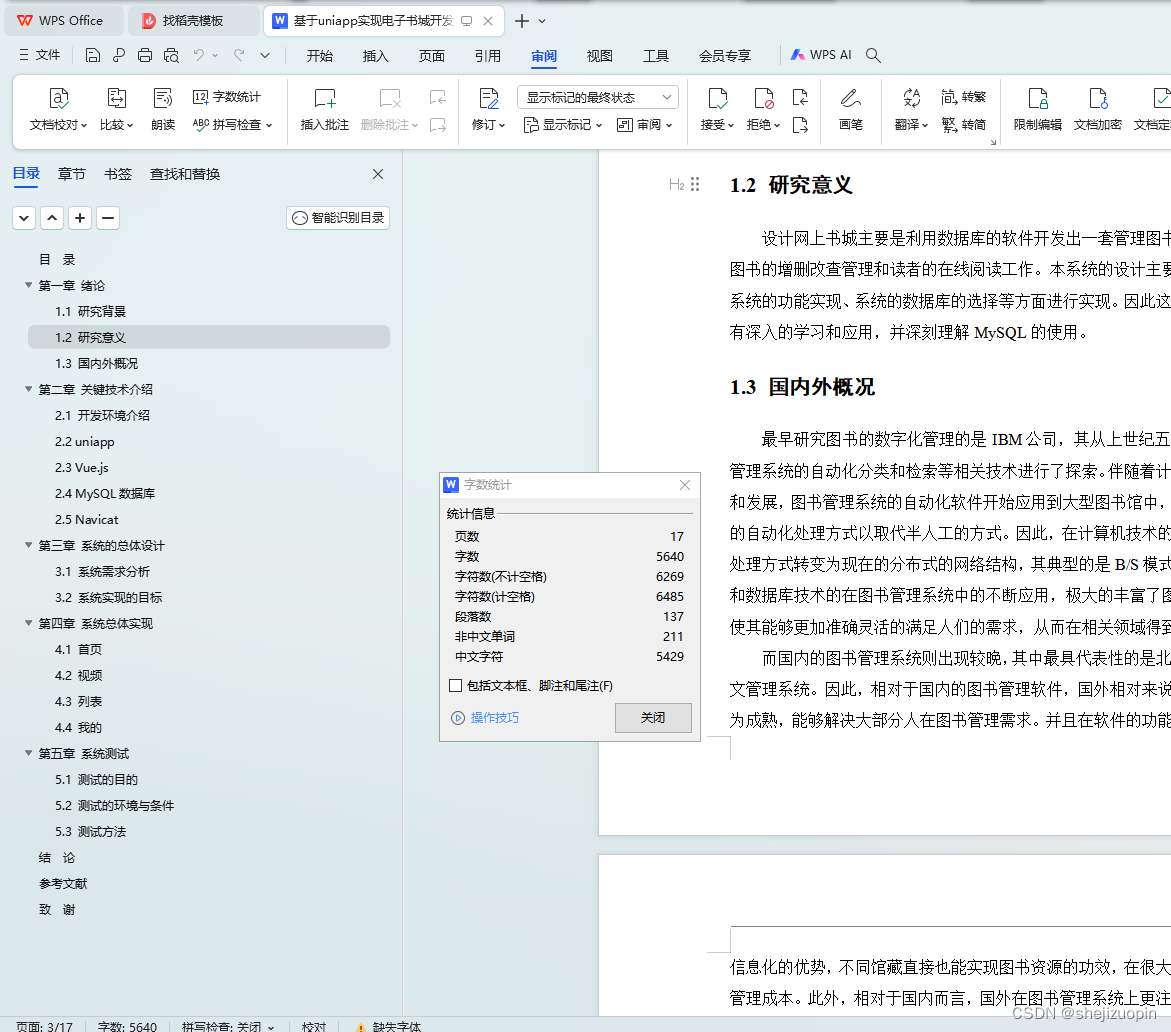Enable 包括文本框、脚注和尾注 checkbox

[456, 686]
